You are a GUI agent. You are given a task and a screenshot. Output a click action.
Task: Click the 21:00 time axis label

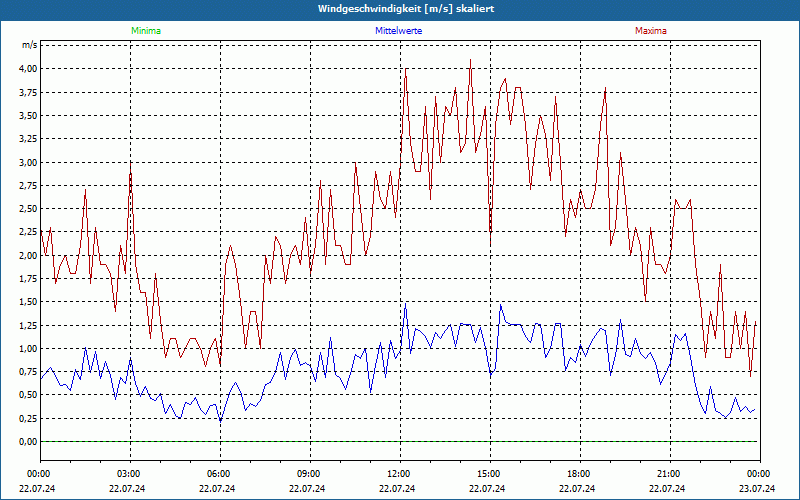pos(670,474)
